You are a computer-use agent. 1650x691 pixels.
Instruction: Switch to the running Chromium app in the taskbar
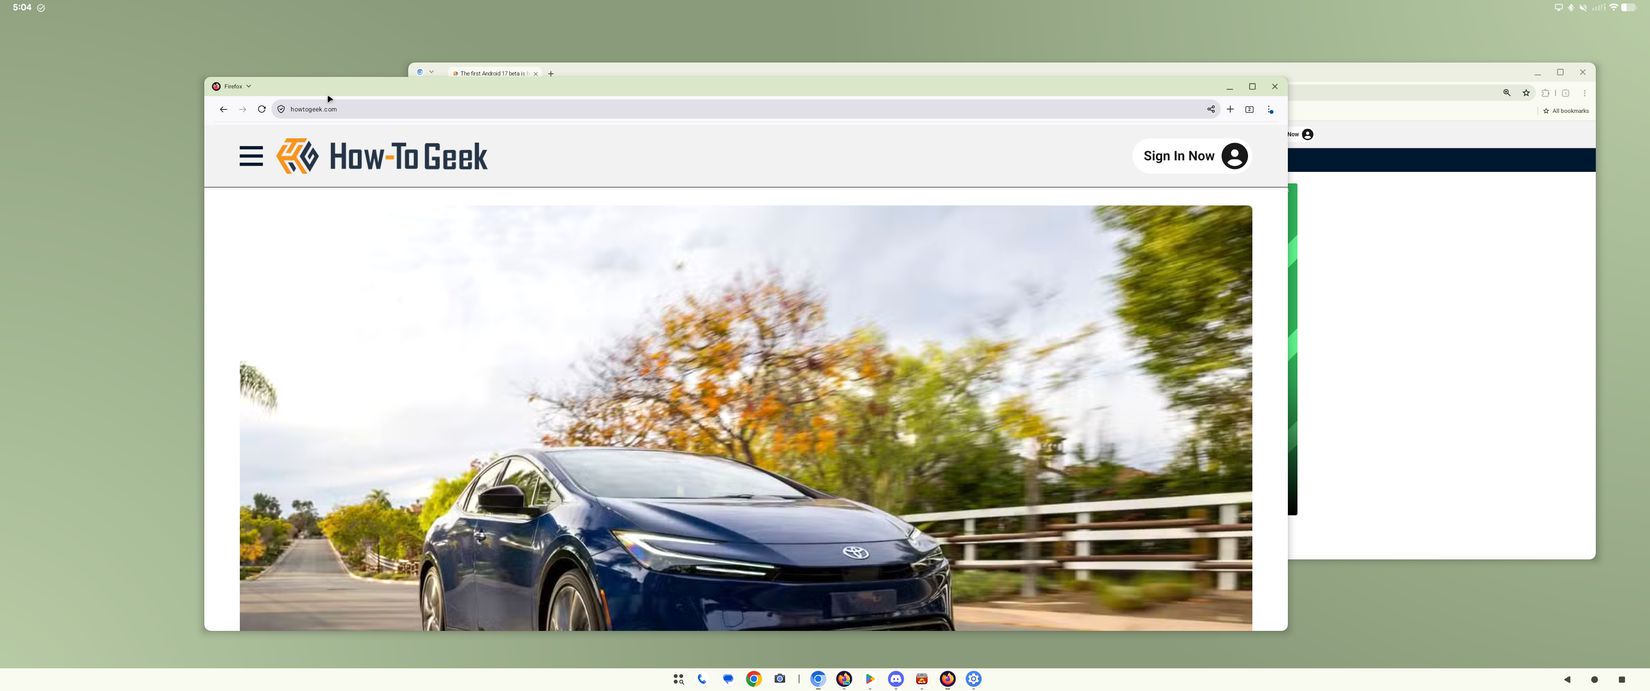pyautogui.click(x=818, y=679)
